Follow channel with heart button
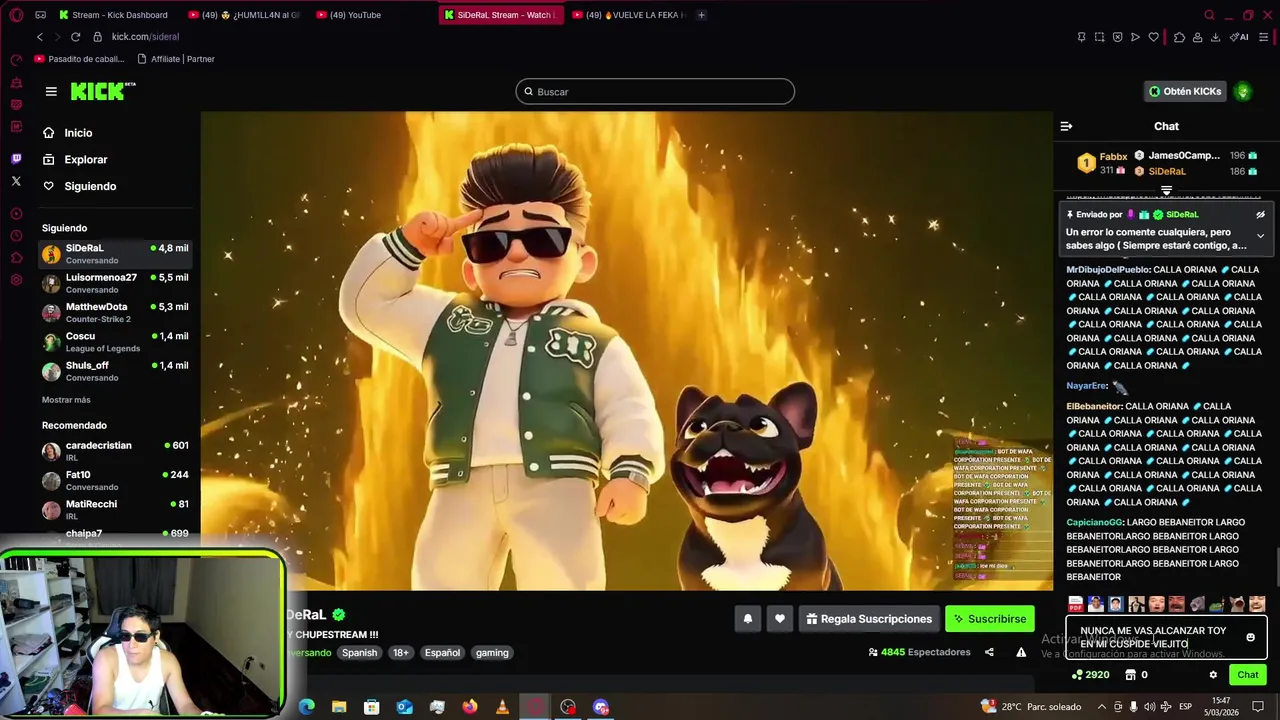The width and height of the screenshot is (1280, 720). (x=780, y=619)
